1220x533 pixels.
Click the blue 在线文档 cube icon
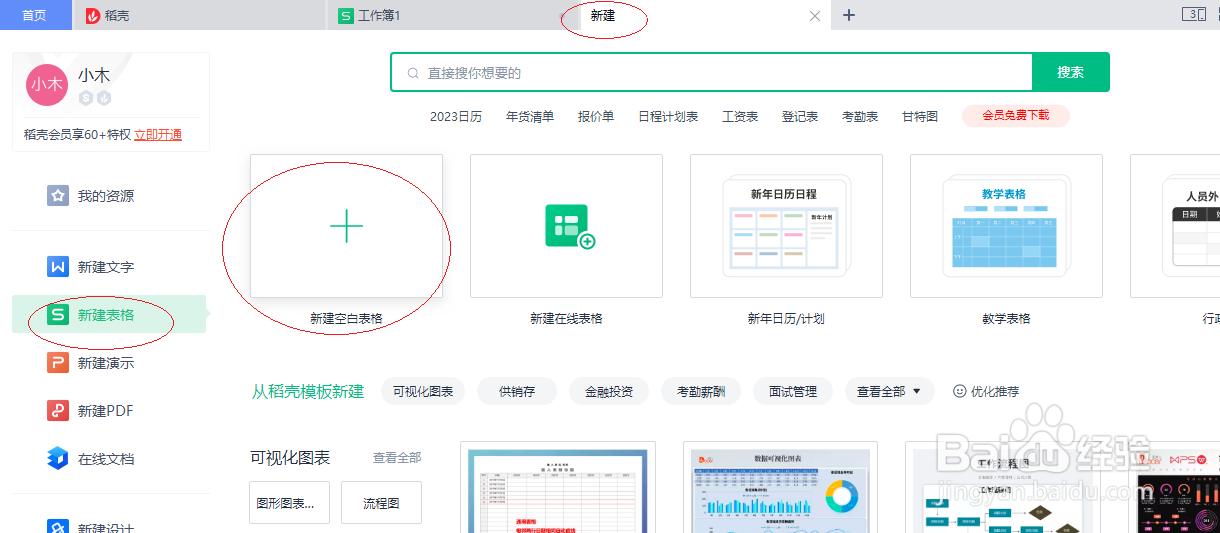[x=58, y=459]
